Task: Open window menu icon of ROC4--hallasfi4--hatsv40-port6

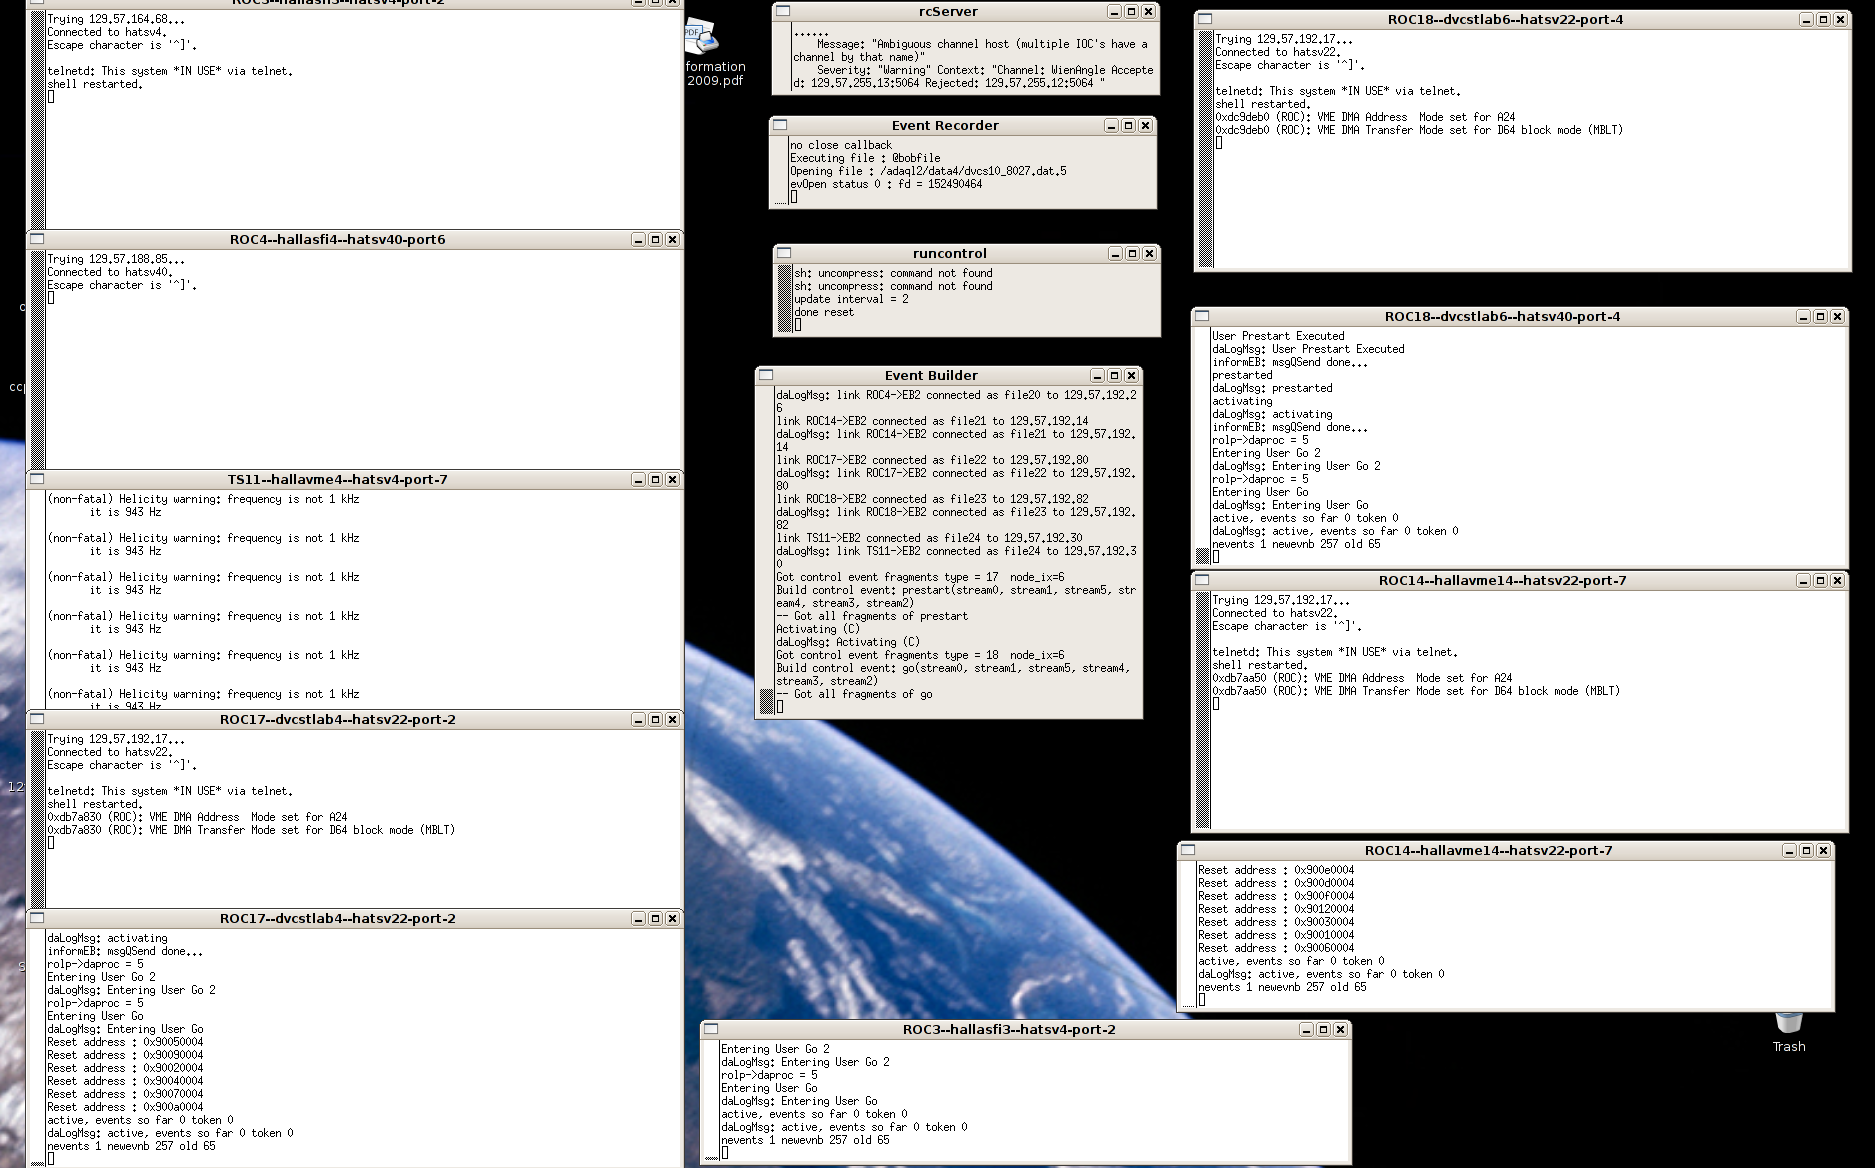Action: [x=37, y=239]
